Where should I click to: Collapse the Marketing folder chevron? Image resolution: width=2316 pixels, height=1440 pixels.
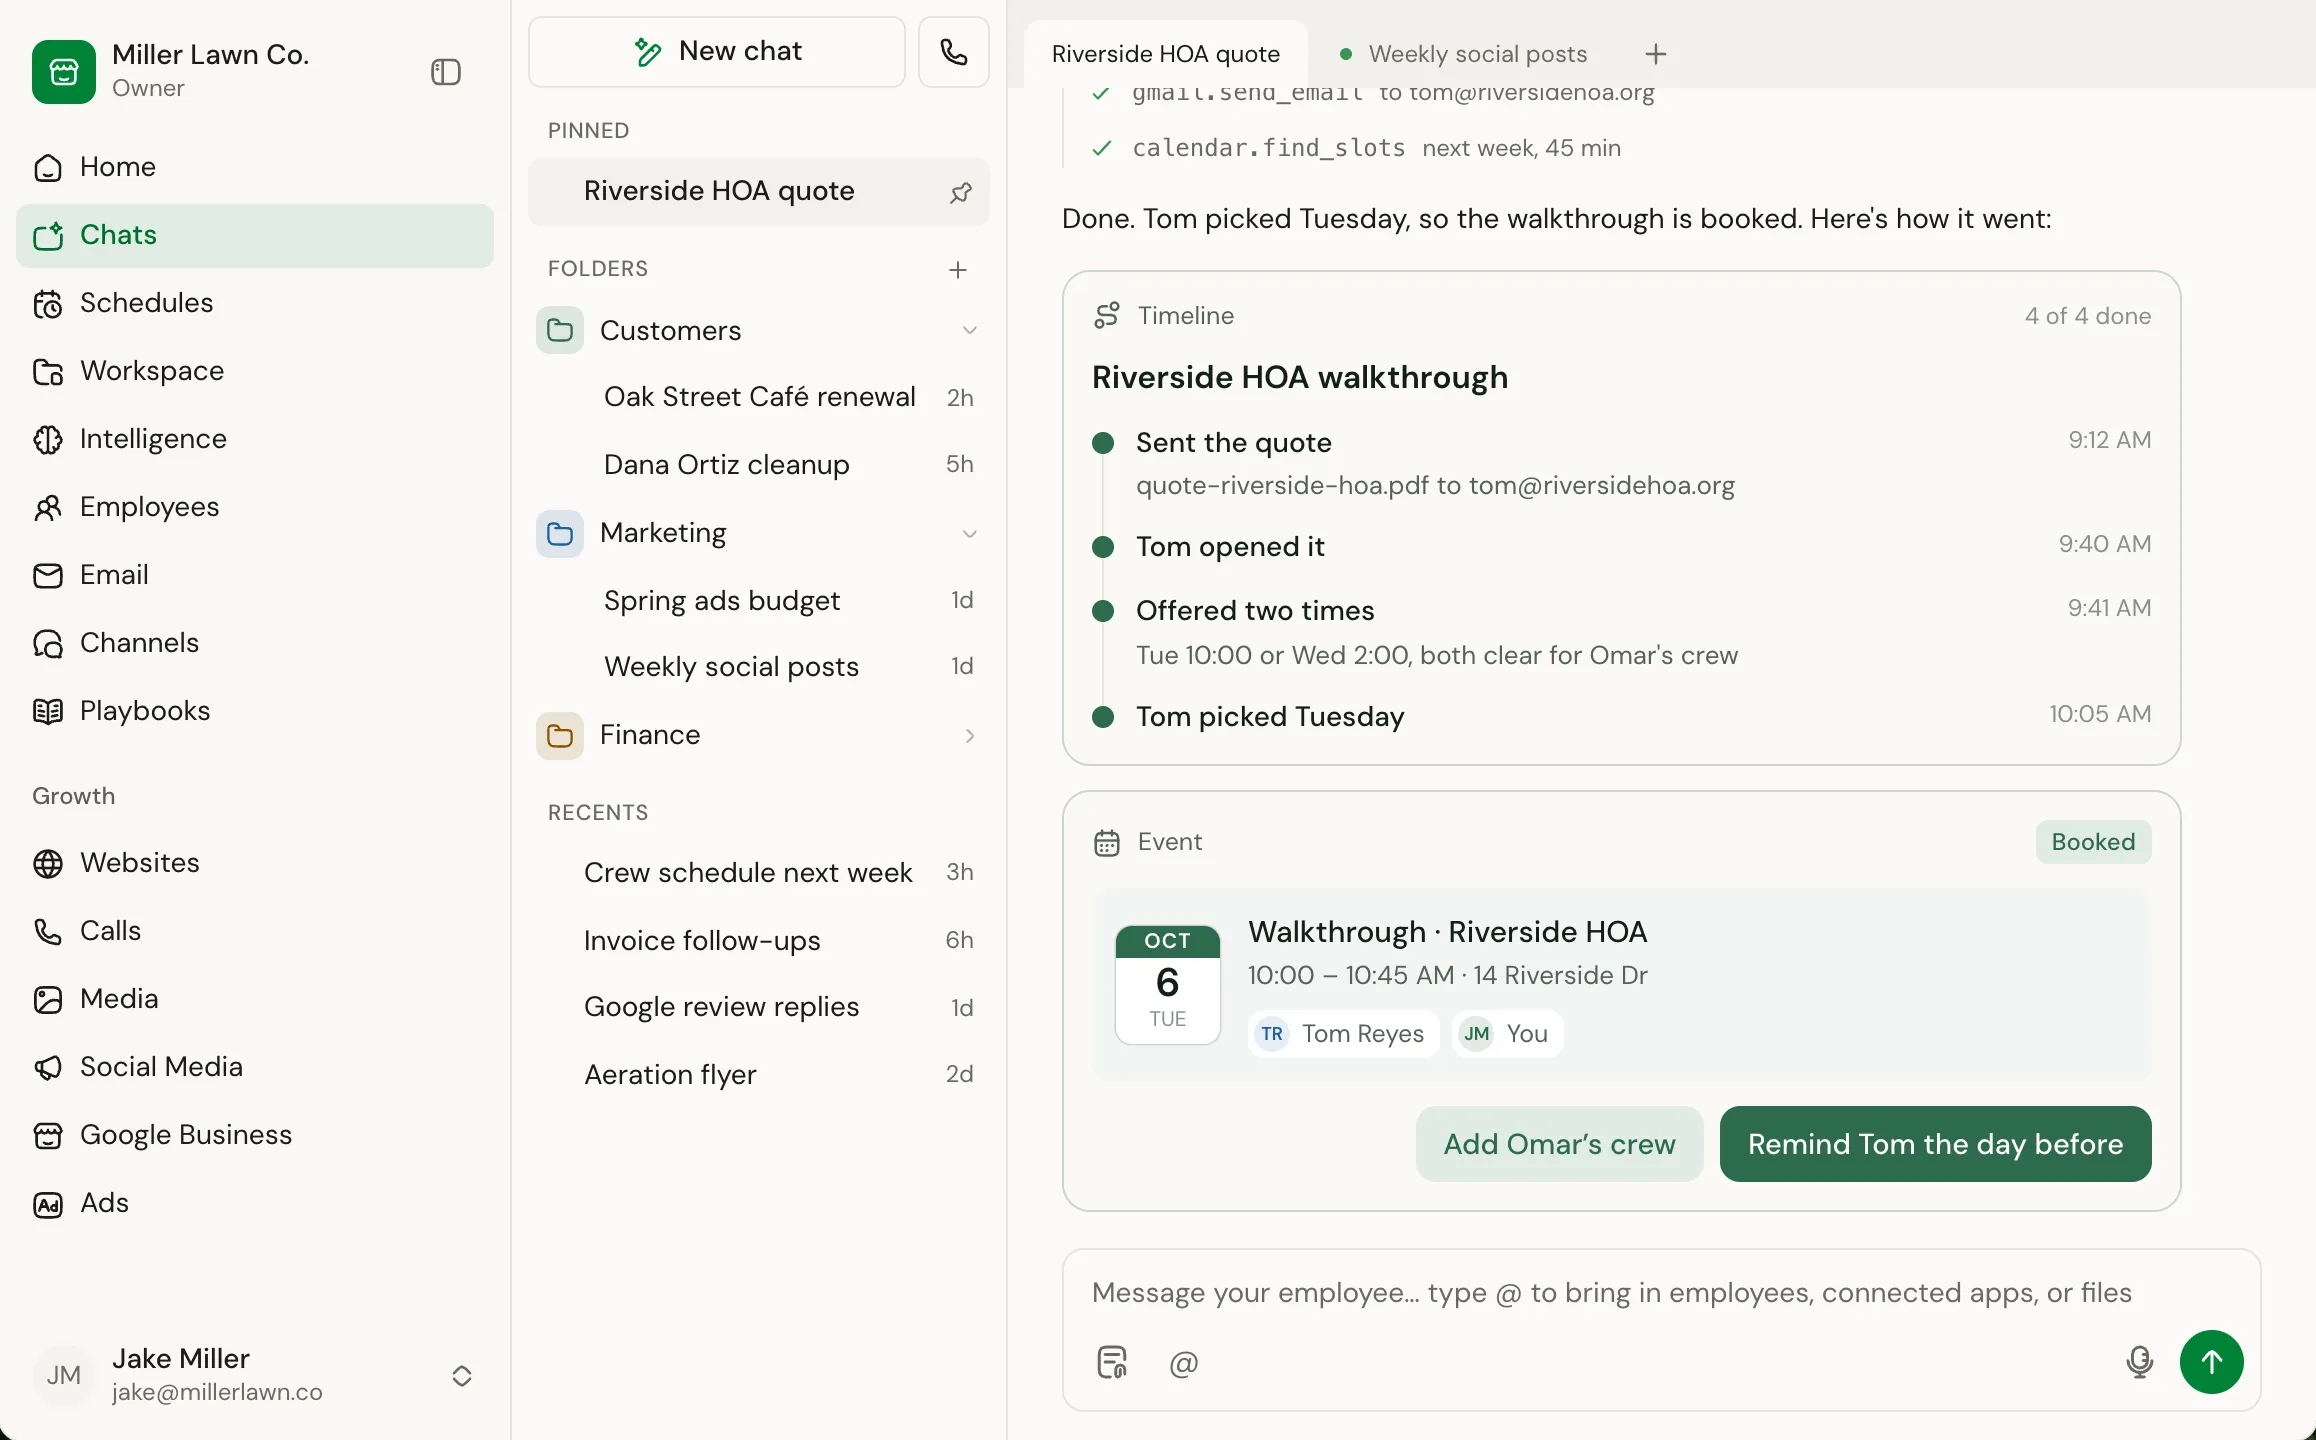969,534
